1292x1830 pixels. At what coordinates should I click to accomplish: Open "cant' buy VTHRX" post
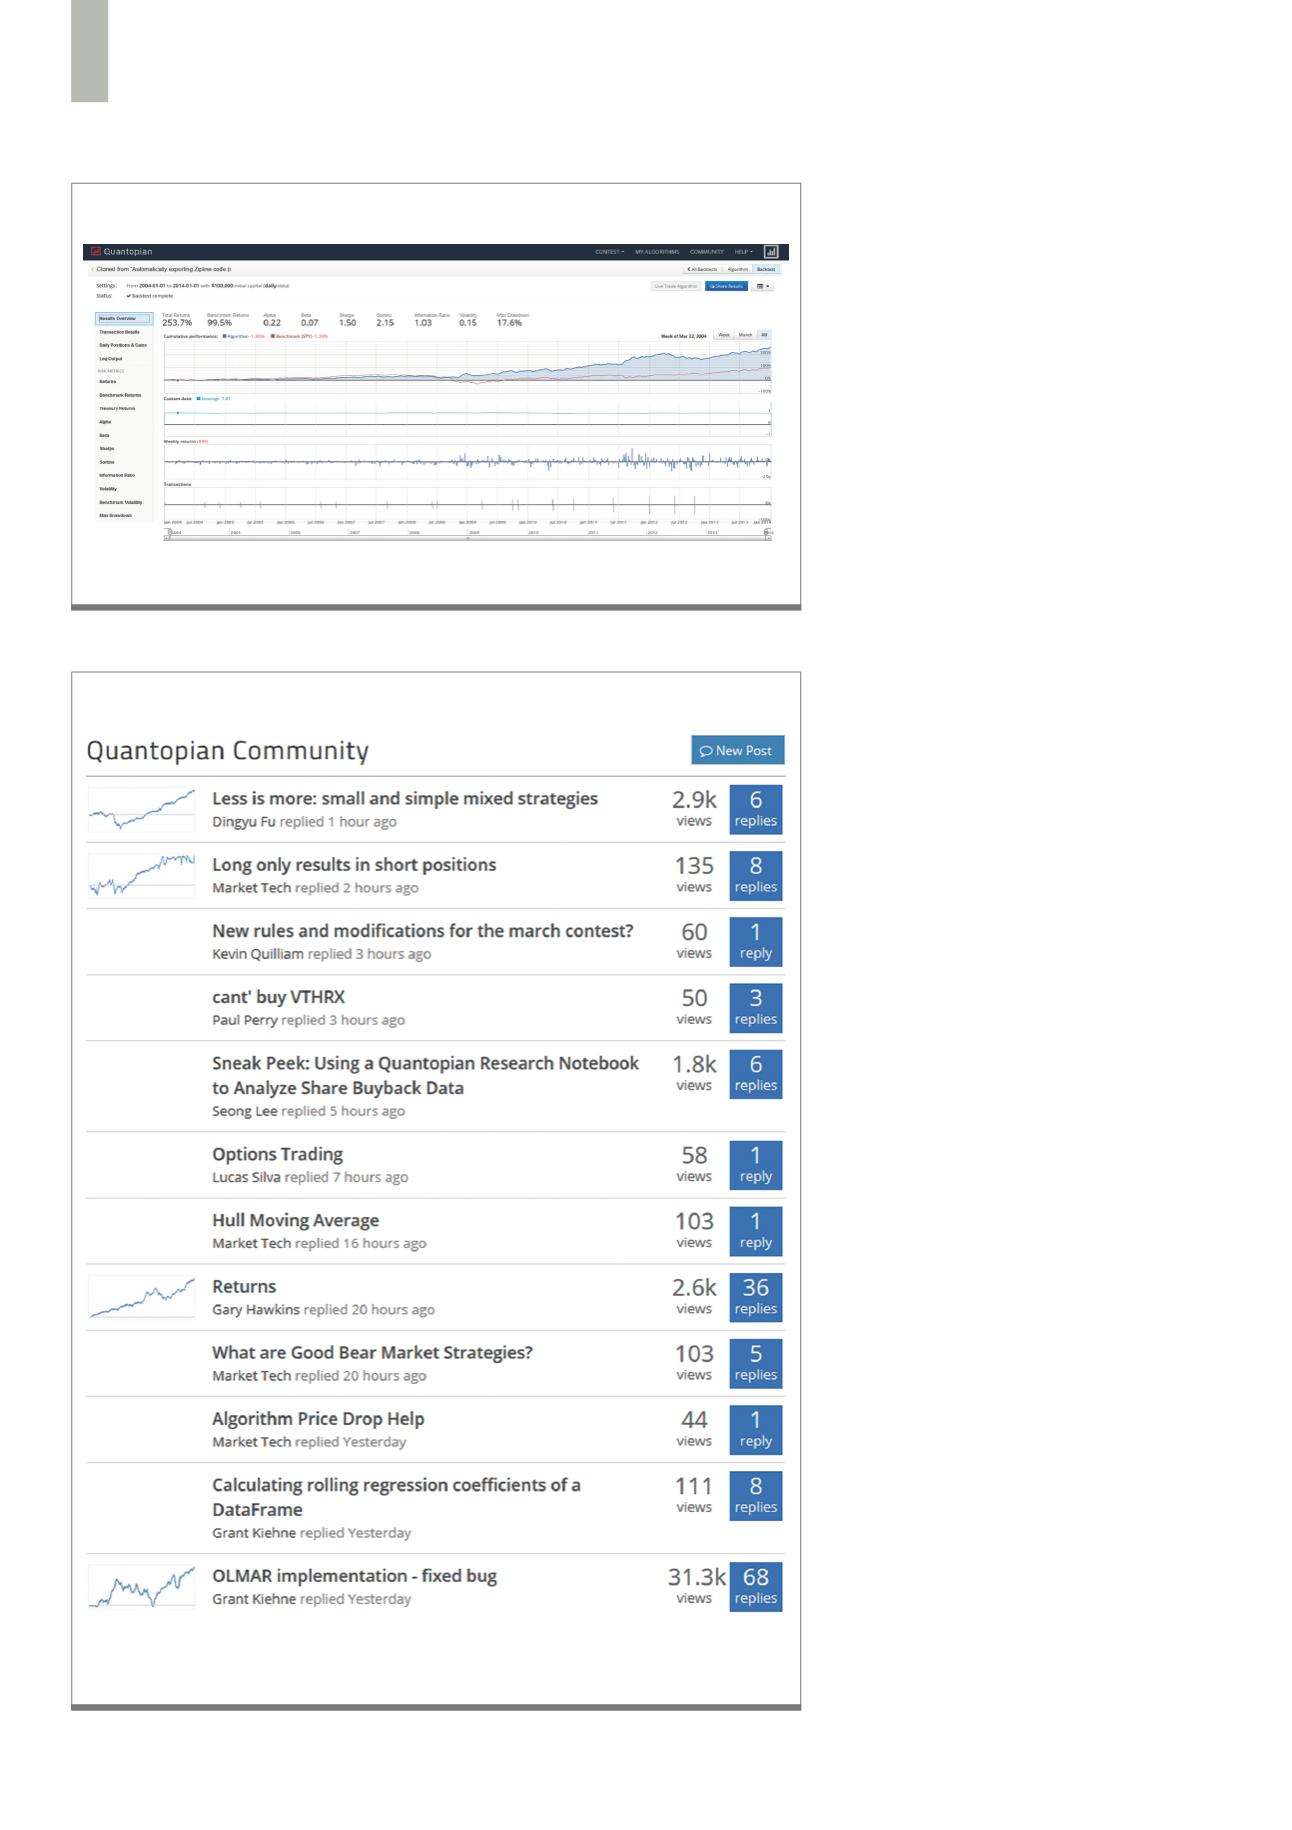pos(278,997)
